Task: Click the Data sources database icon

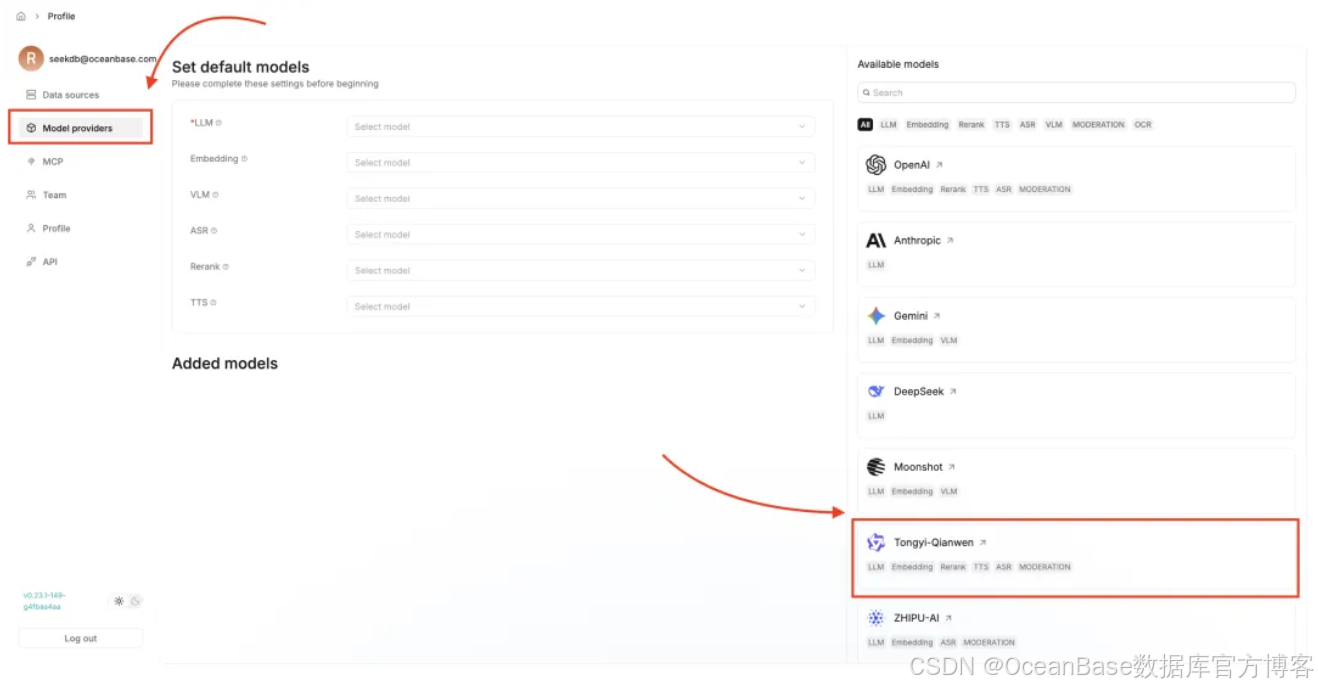Action: coord(31,95)
